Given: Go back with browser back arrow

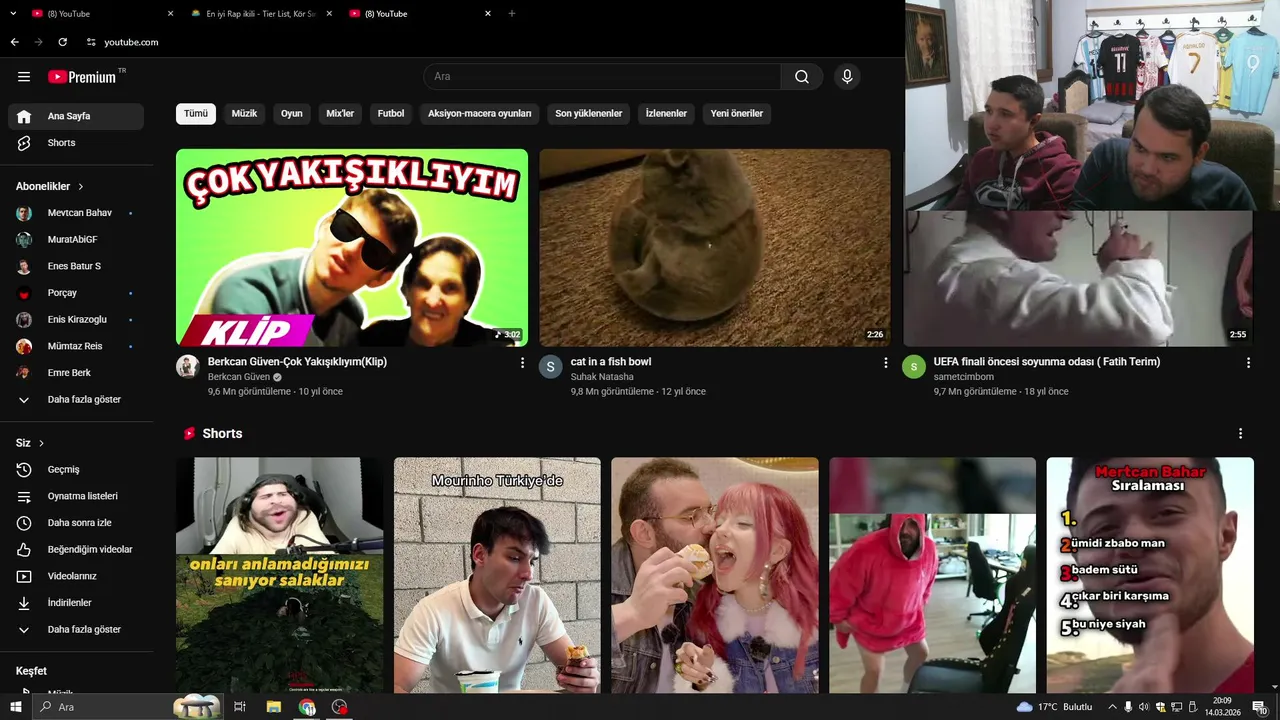Looking at the screenshot, I should (x=14, y=42).
